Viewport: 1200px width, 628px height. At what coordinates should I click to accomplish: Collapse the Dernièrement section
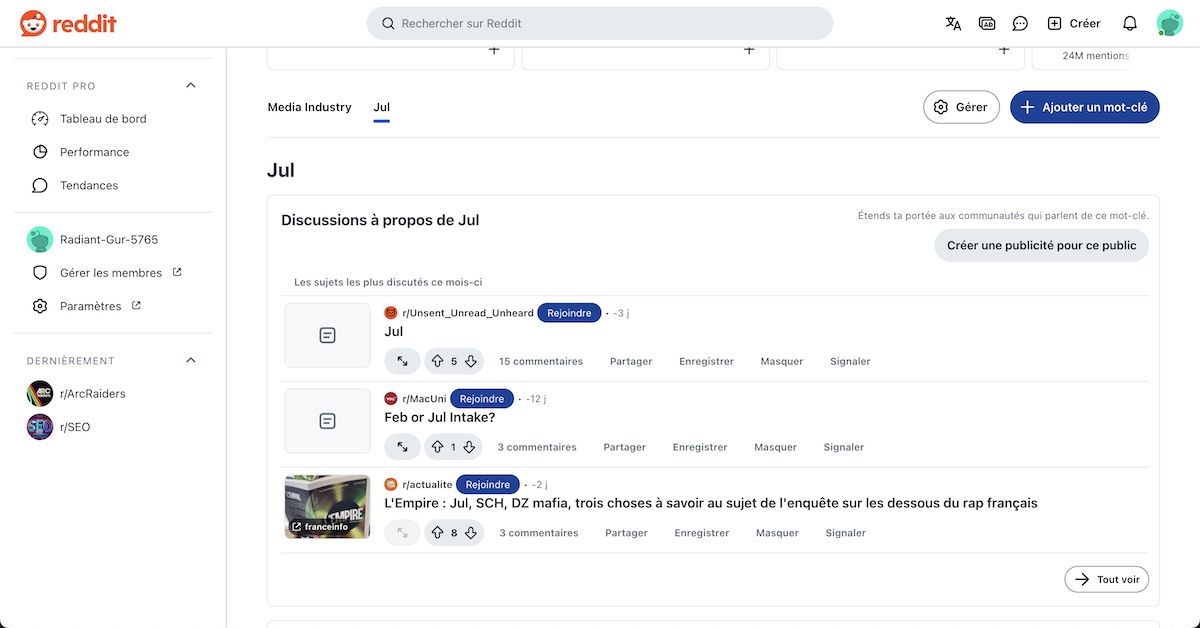(191, 360)
